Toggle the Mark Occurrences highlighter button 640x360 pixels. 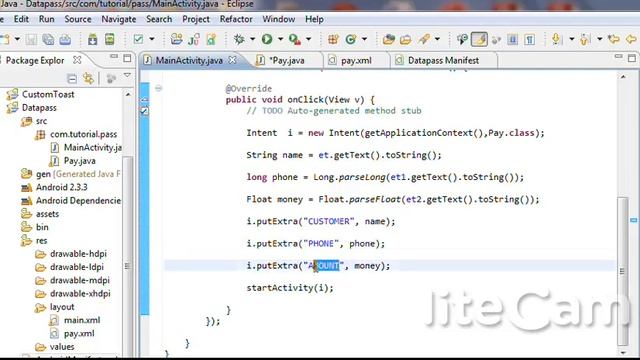(479, 40)
